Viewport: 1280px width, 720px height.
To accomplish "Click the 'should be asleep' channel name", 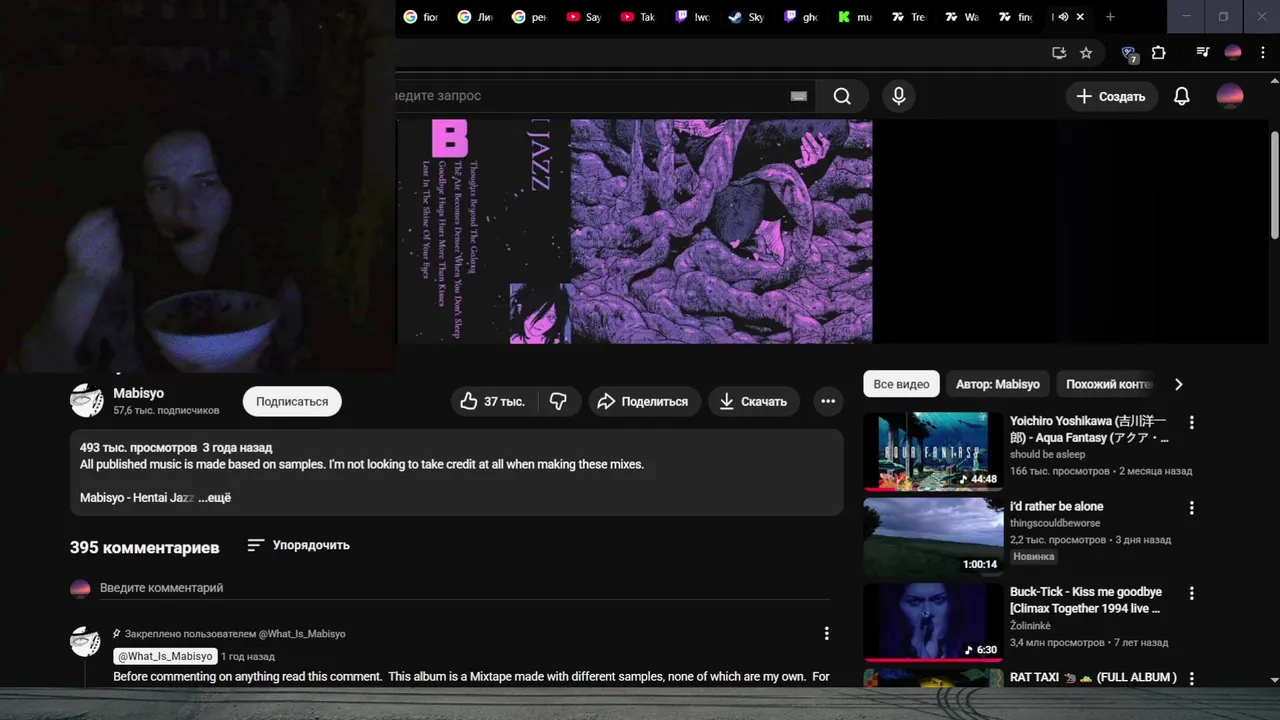I will [x=1047, y=454].
